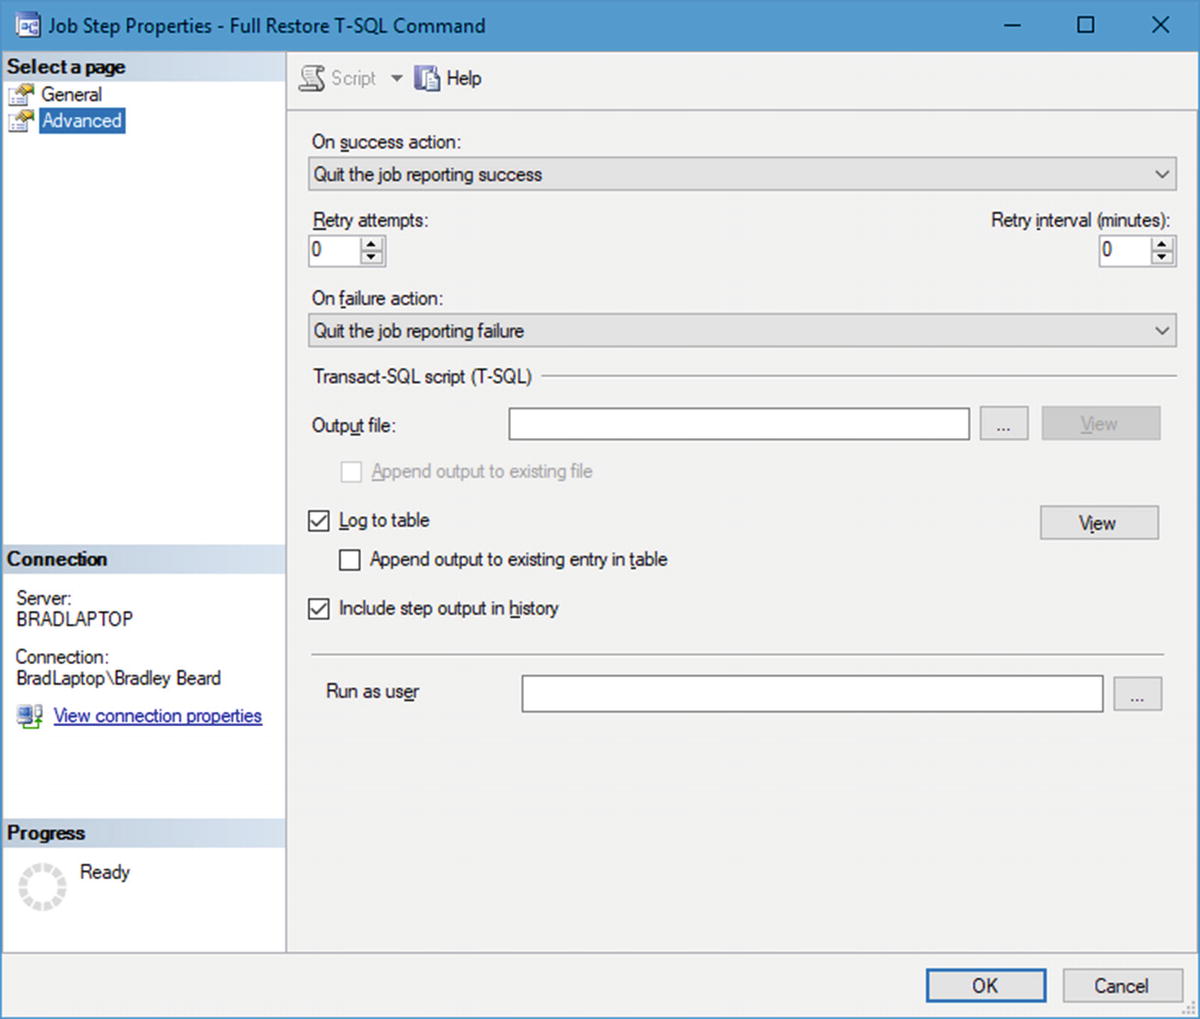This screenshot has width=1200, height=1019.
Task: Click the Progress ready spinner icon
Action: point(42,886)
